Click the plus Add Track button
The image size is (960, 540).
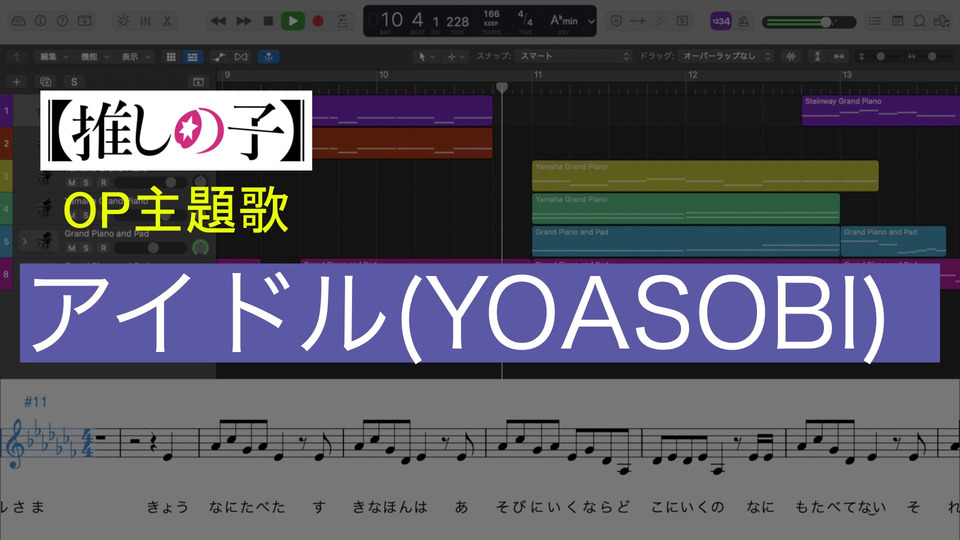point(17,81)
